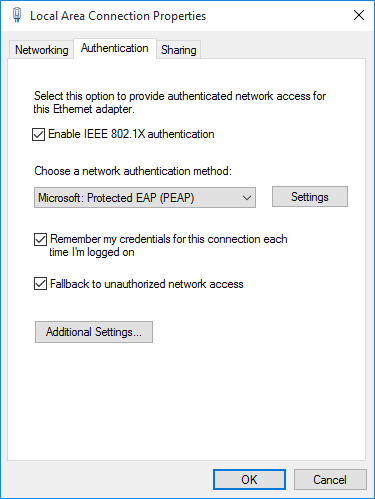Click the Choose a network authentication method label

(x=133, y=171)
